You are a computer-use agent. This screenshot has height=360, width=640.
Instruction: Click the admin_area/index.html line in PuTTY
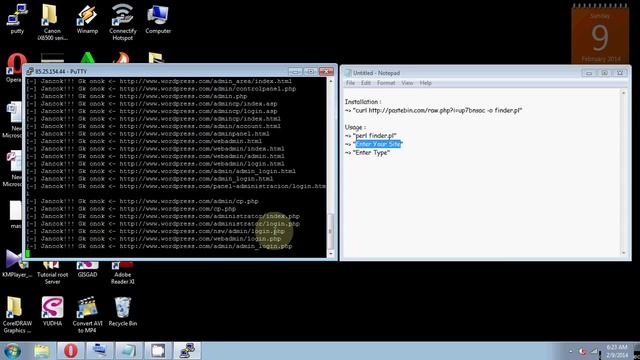[x=159, y=81]
